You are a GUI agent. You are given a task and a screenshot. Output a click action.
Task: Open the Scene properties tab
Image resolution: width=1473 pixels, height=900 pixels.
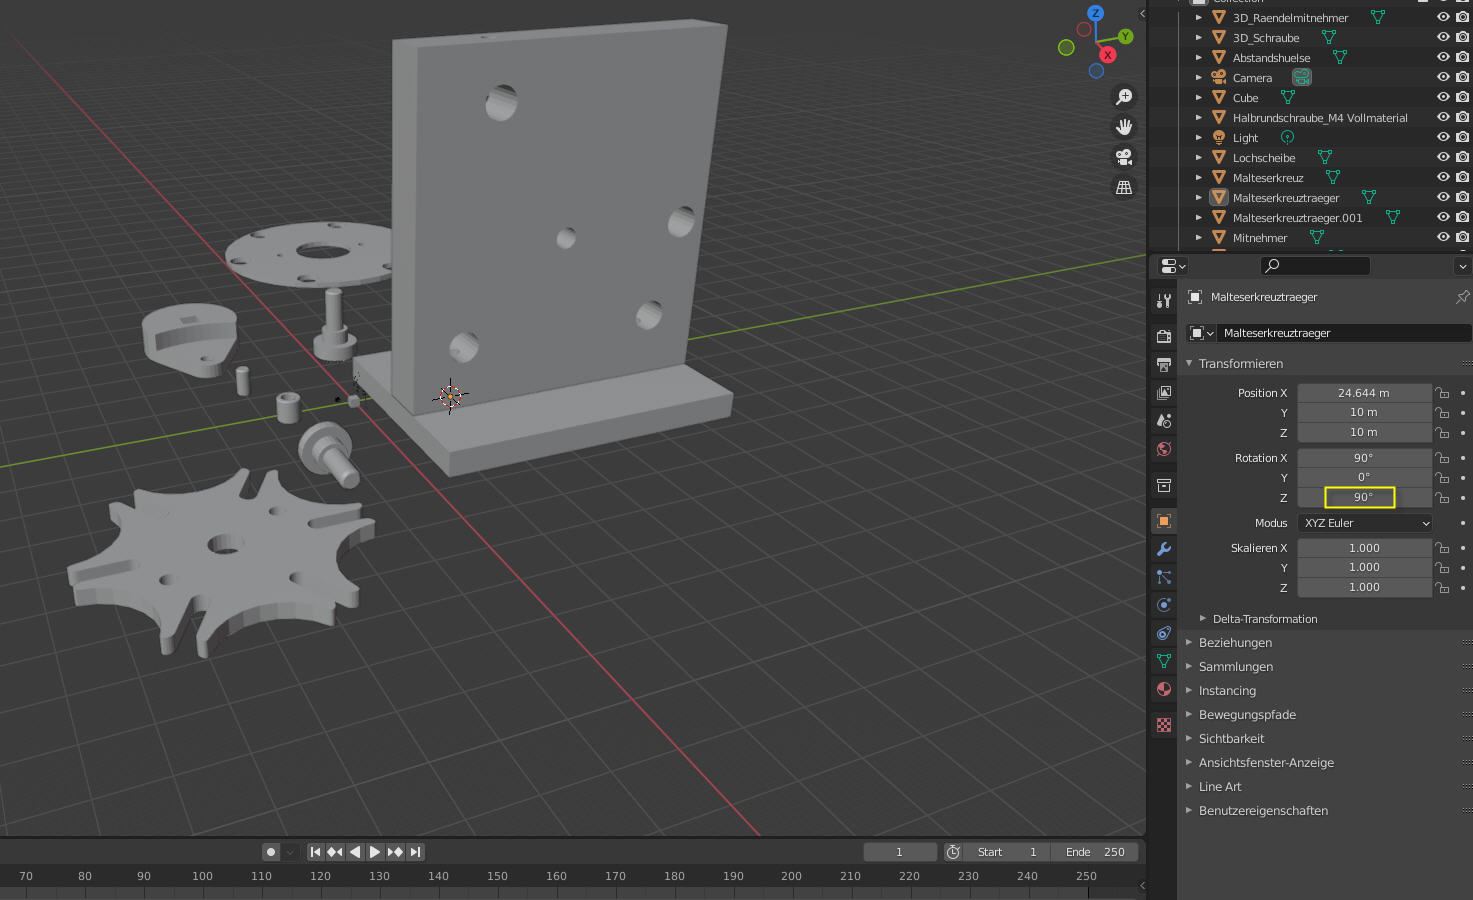[x=1163, y=420]
